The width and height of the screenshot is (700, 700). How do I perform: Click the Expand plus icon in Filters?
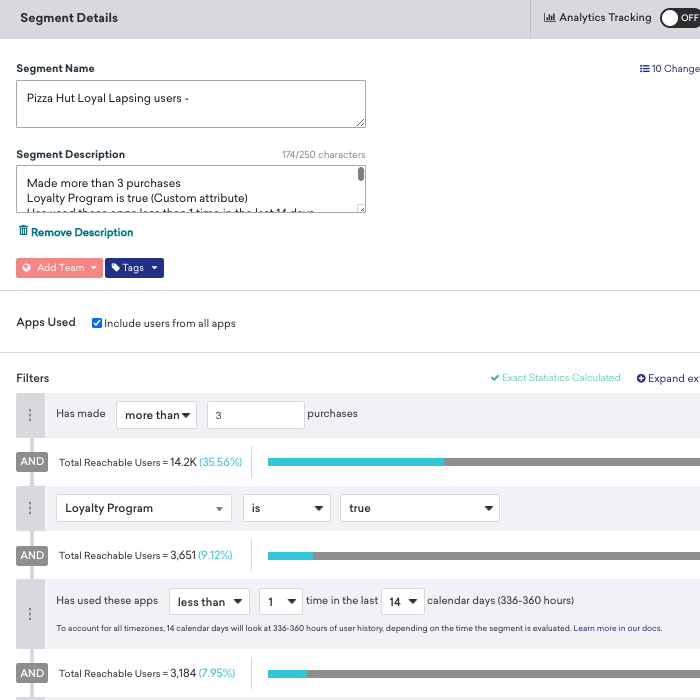642,378
